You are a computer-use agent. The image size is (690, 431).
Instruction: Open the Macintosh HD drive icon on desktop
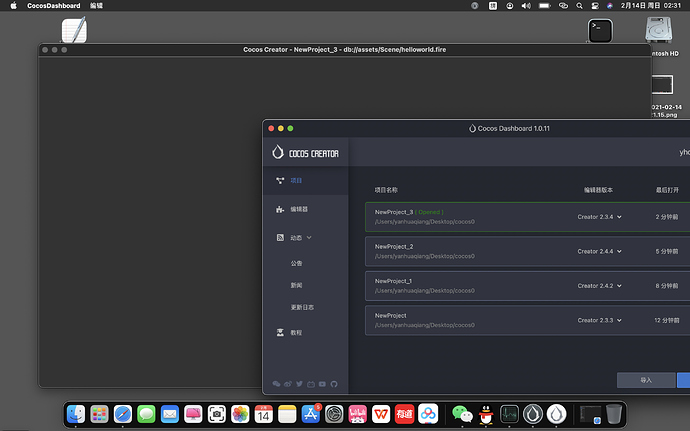(659, 29)
